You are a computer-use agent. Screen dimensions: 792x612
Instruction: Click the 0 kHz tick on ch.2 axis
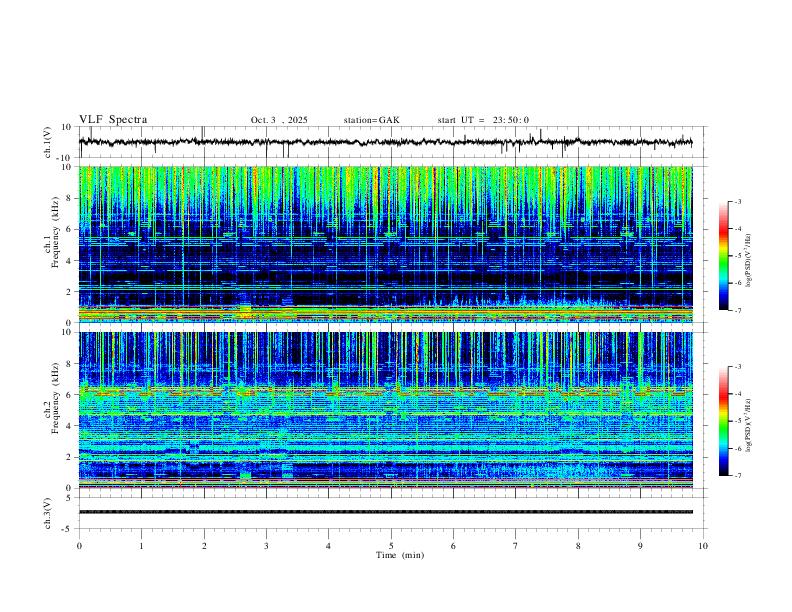pos(69,488)
